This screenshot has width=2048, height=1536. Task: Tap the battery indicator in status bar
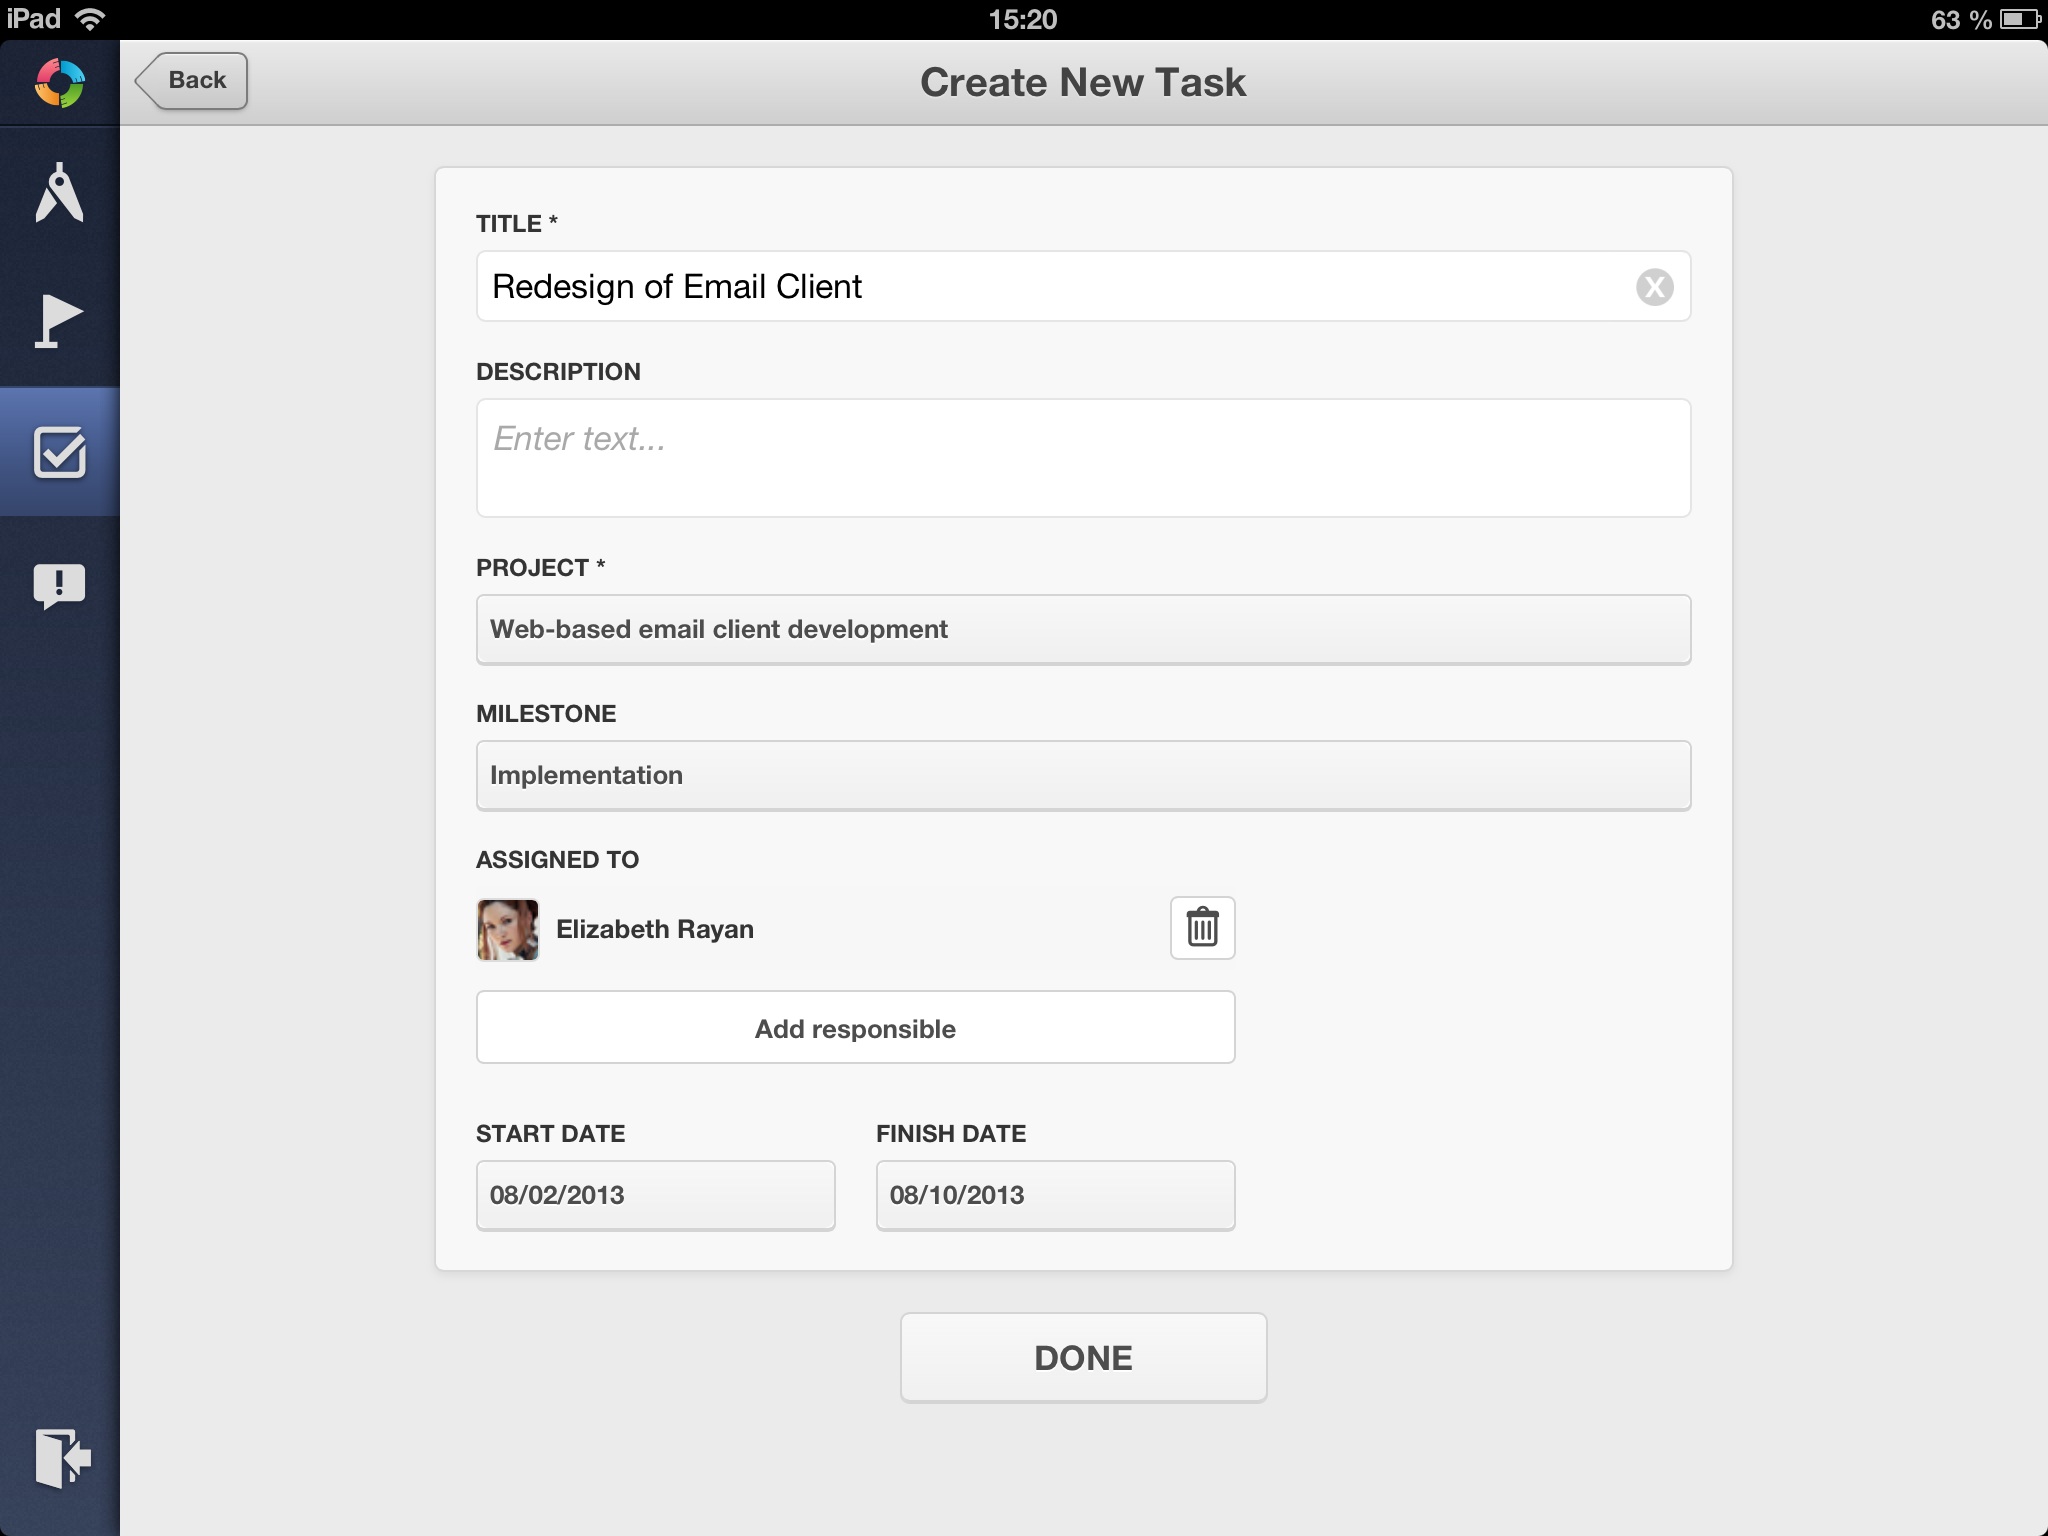[2019, 19]
